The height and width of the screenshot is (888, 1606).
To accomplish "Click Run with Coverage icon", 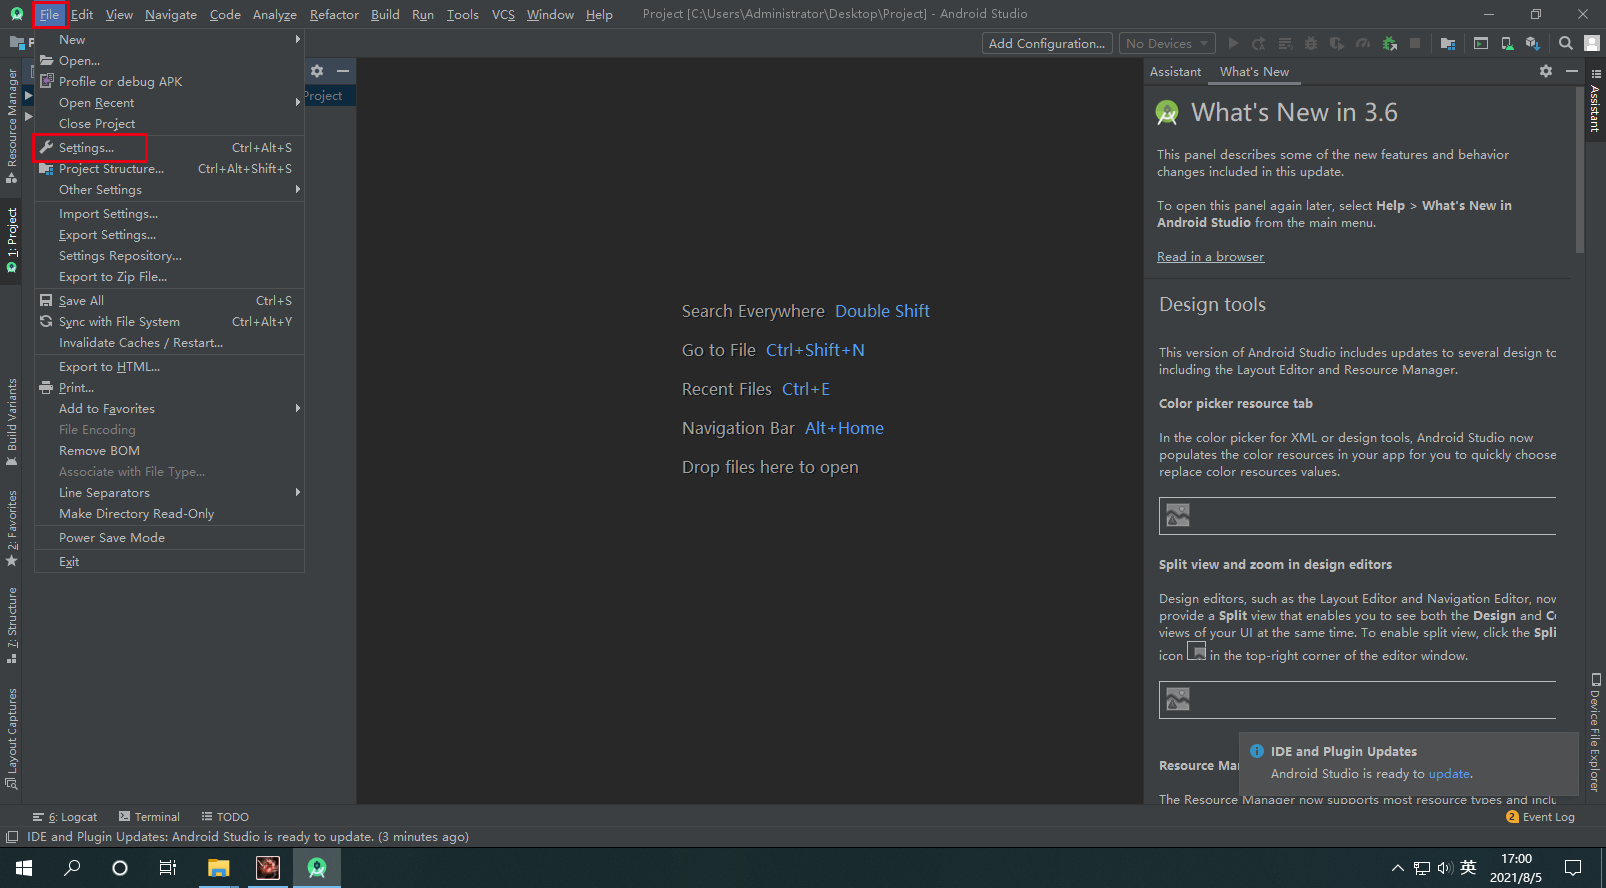I will click(1337, 43).
